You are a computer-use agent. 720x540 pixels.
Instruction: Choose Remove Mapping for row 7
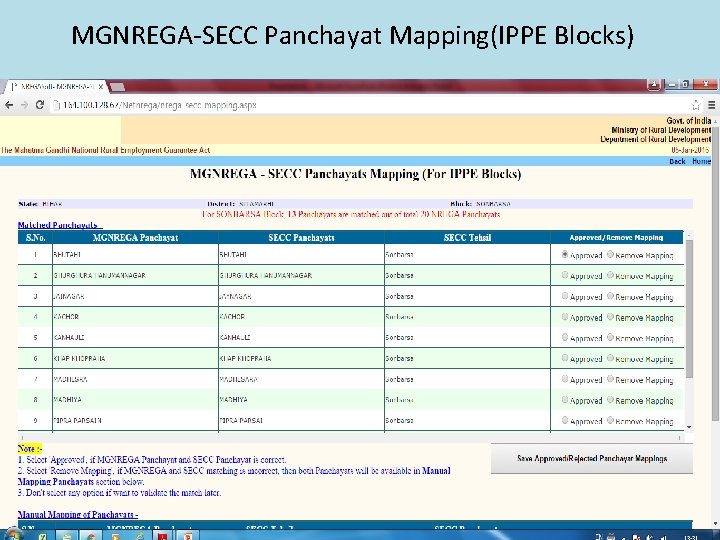610,379
